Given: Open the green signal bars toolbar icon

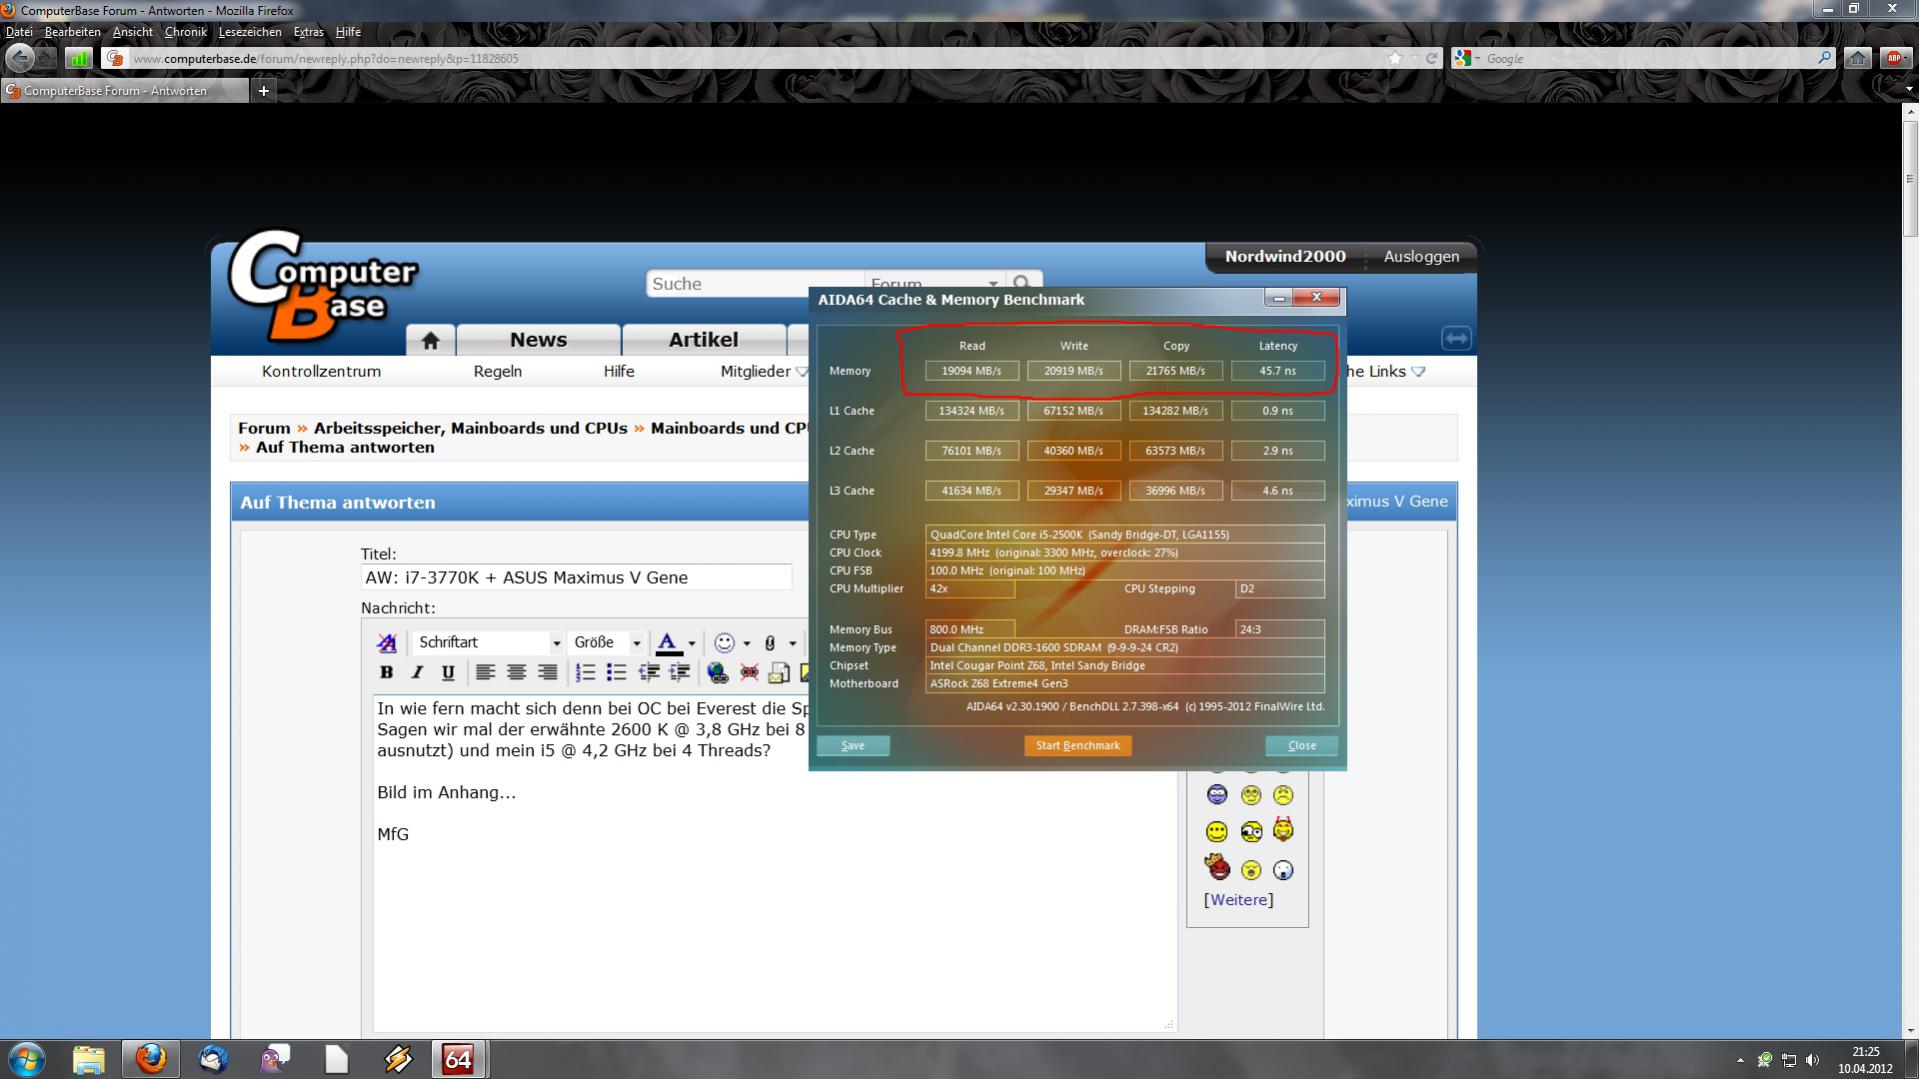Looking at the screenshot, I should pos(79,58).
